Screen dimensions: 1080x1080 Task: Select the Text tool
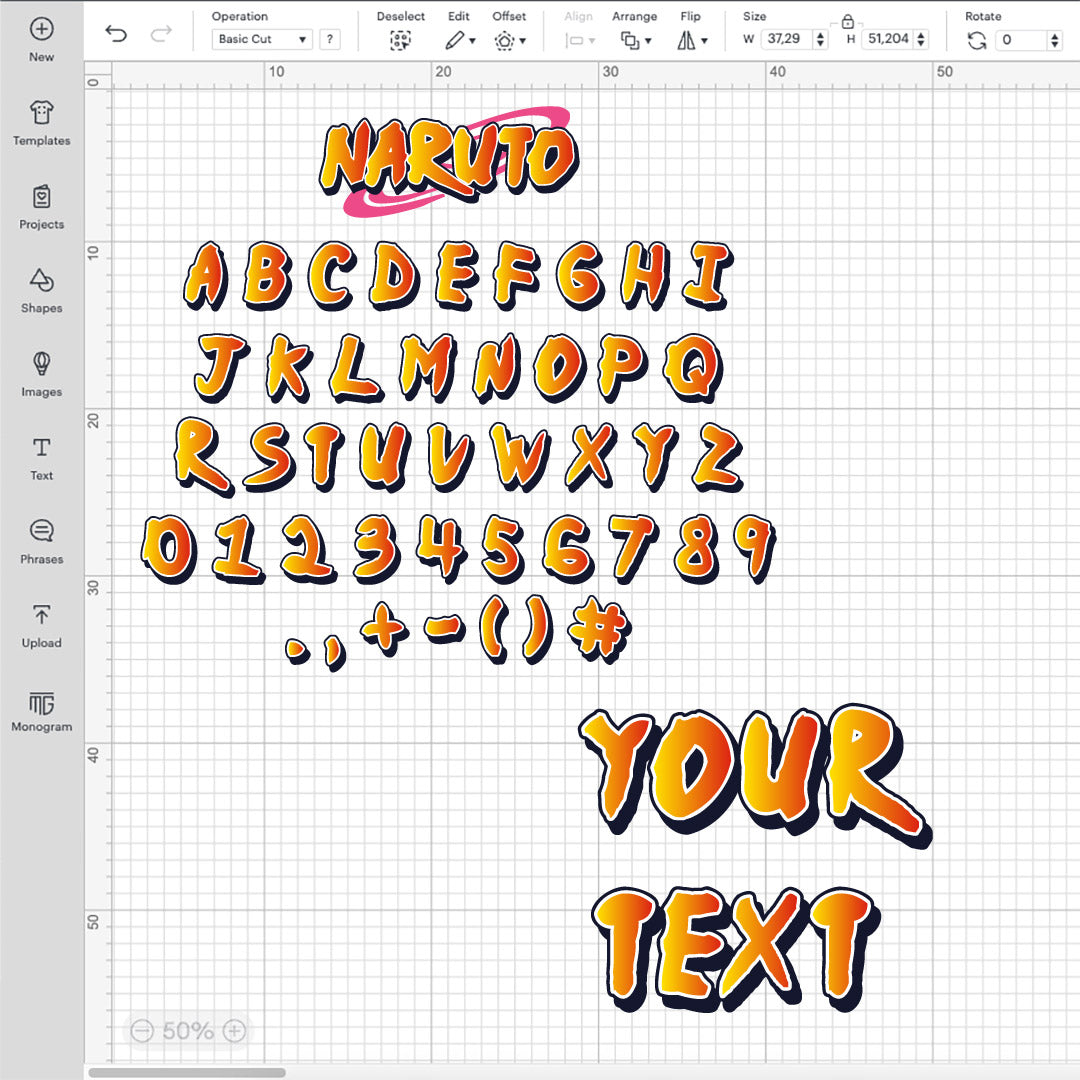pyautogui.click(x=41, y=450)
